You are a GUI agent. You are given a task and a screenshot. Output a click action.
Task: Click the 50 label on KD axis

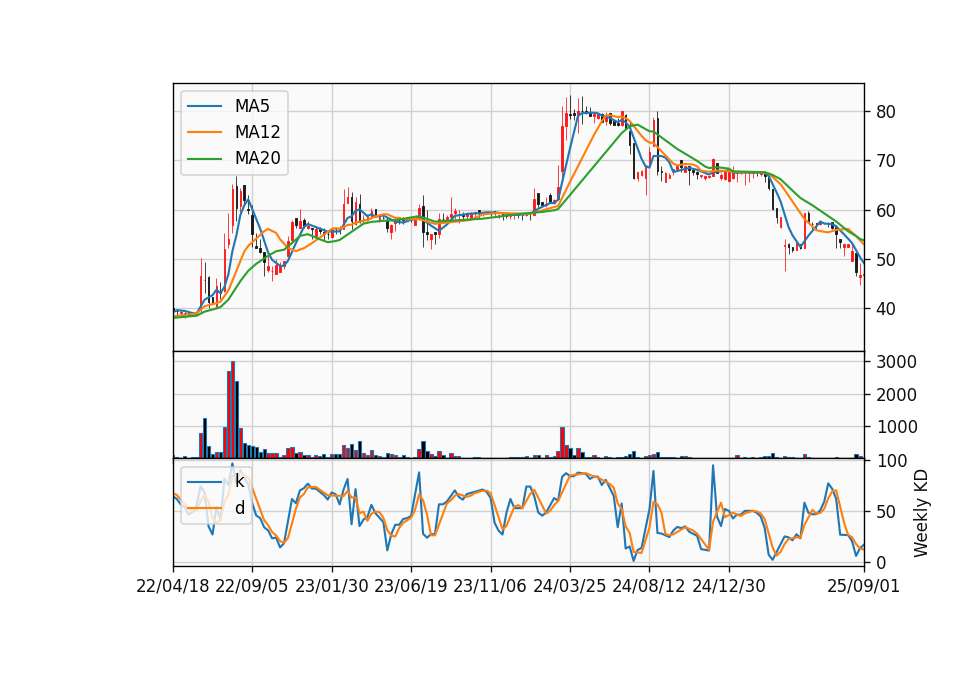point(885,512)
